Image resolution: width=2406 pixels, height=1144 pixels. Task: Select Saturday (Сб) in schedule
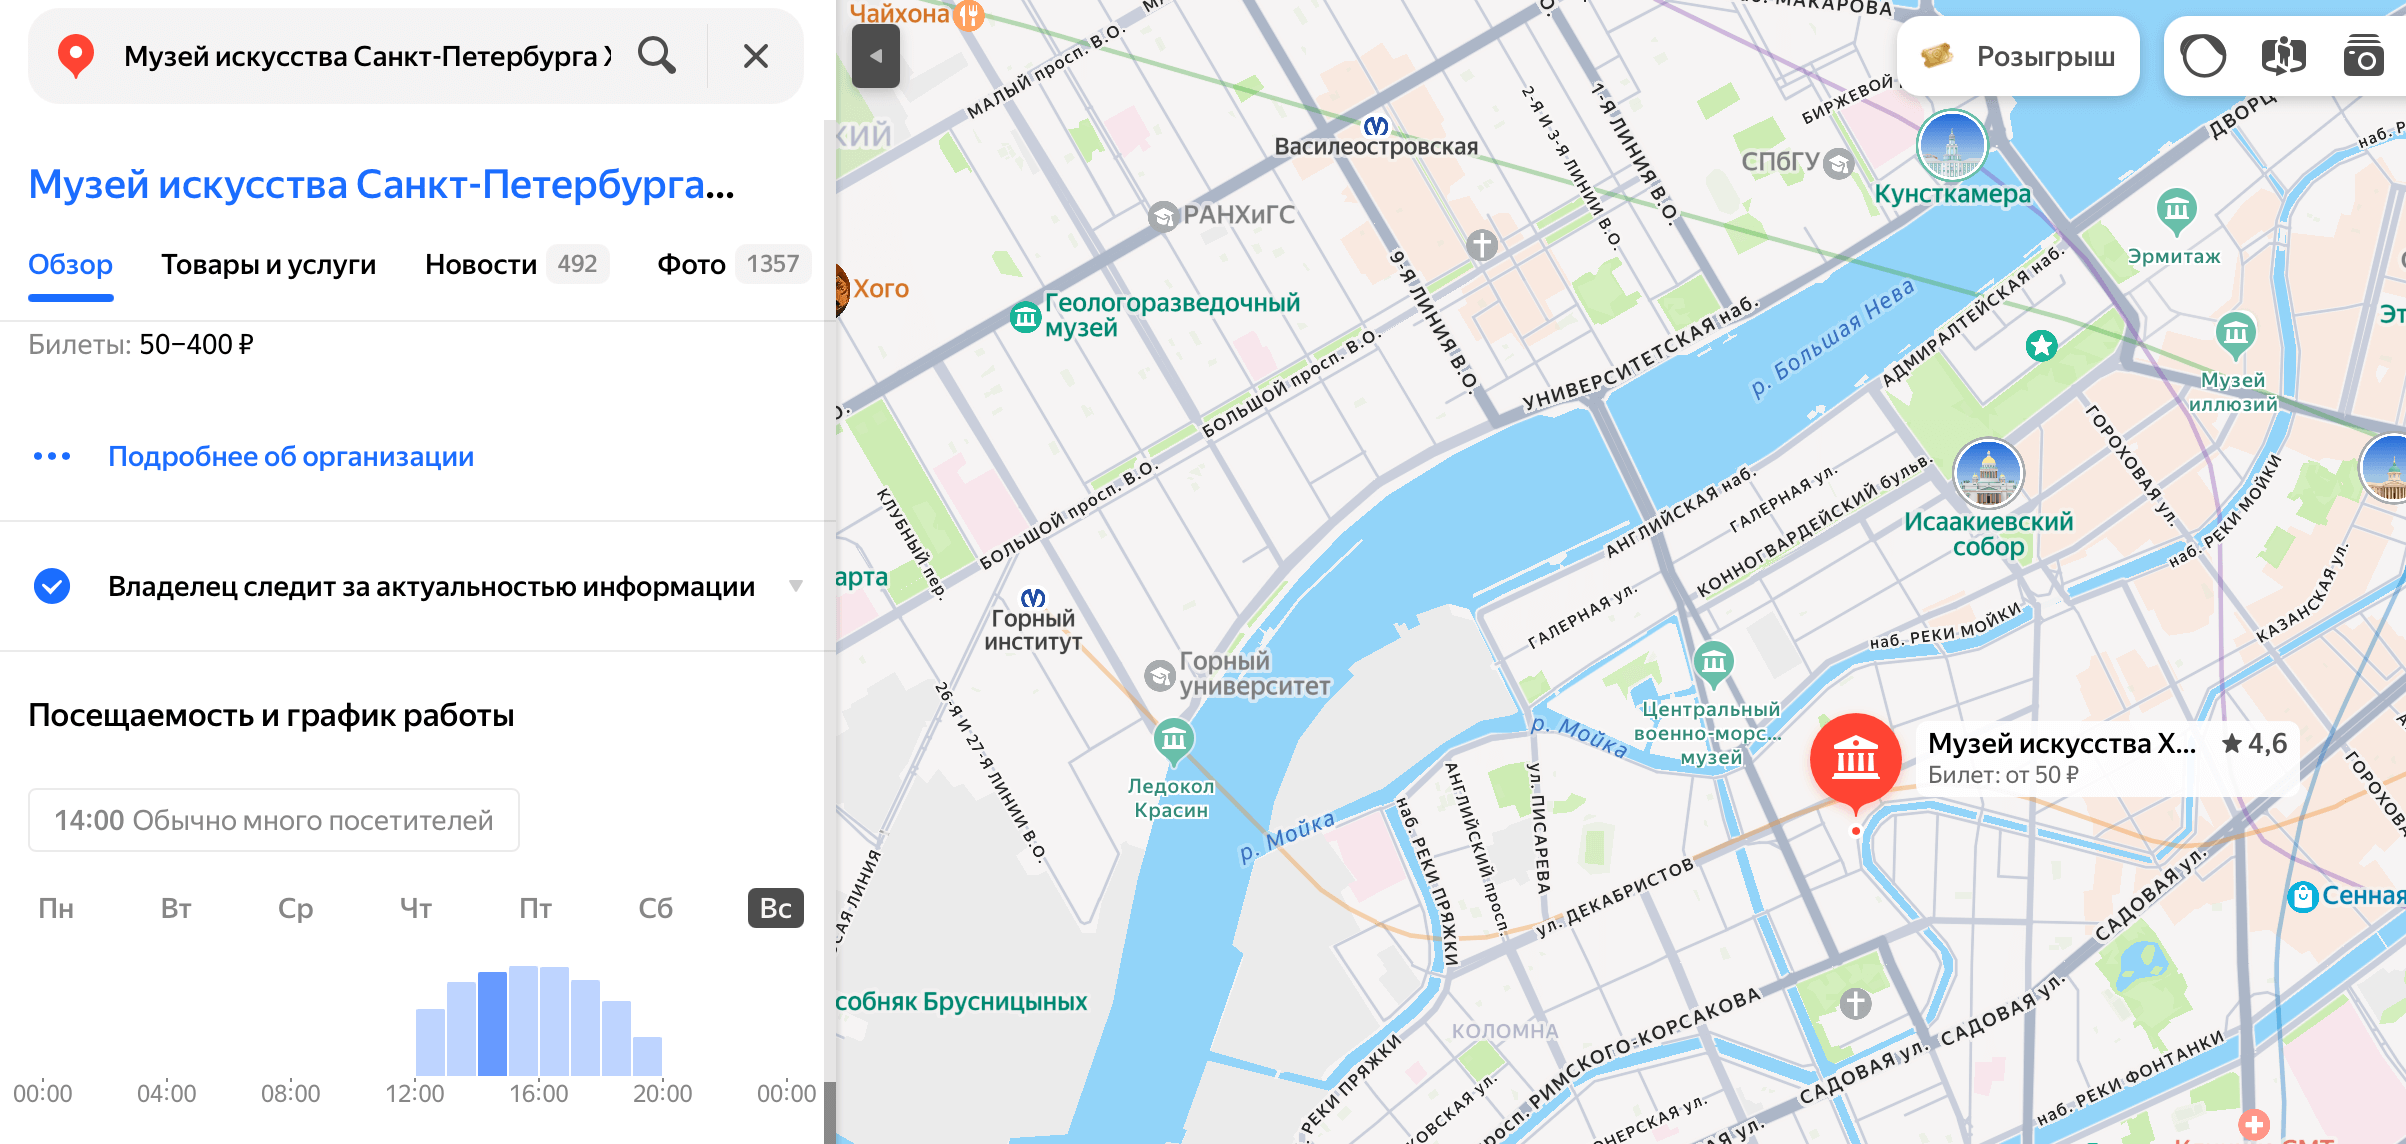click(655, 908)
